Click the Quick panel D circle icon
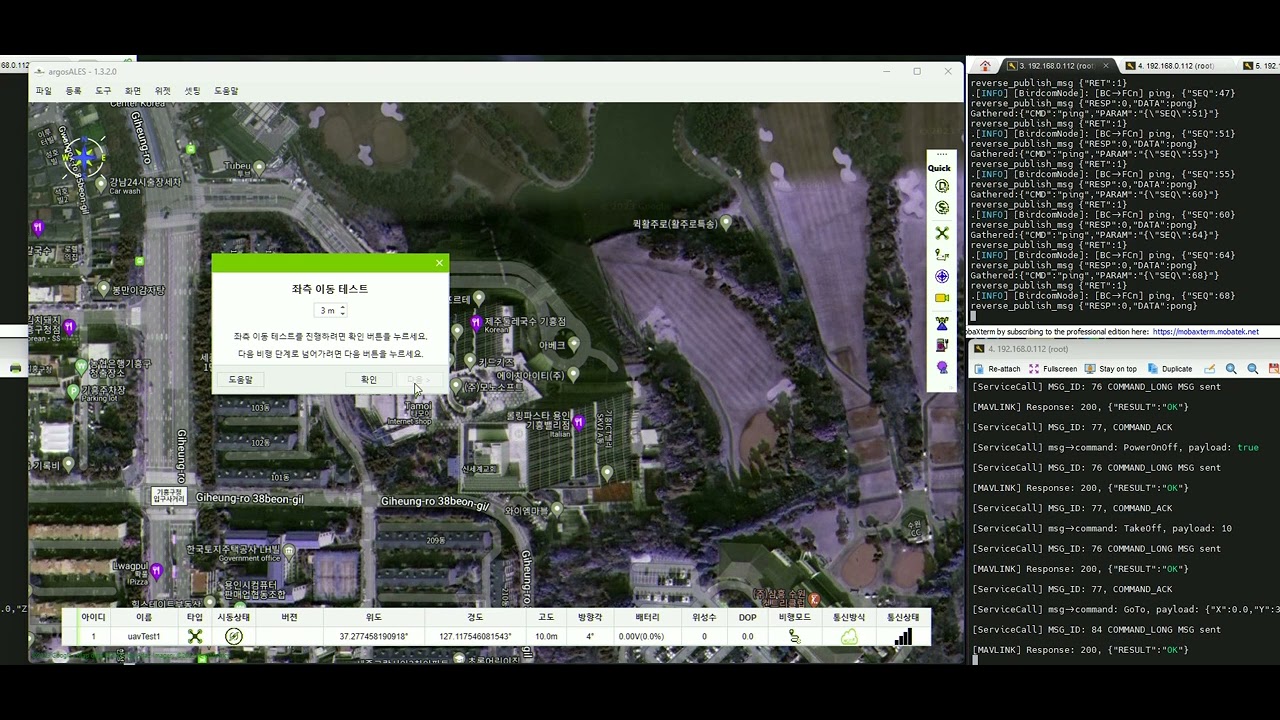 coord(941,186)
